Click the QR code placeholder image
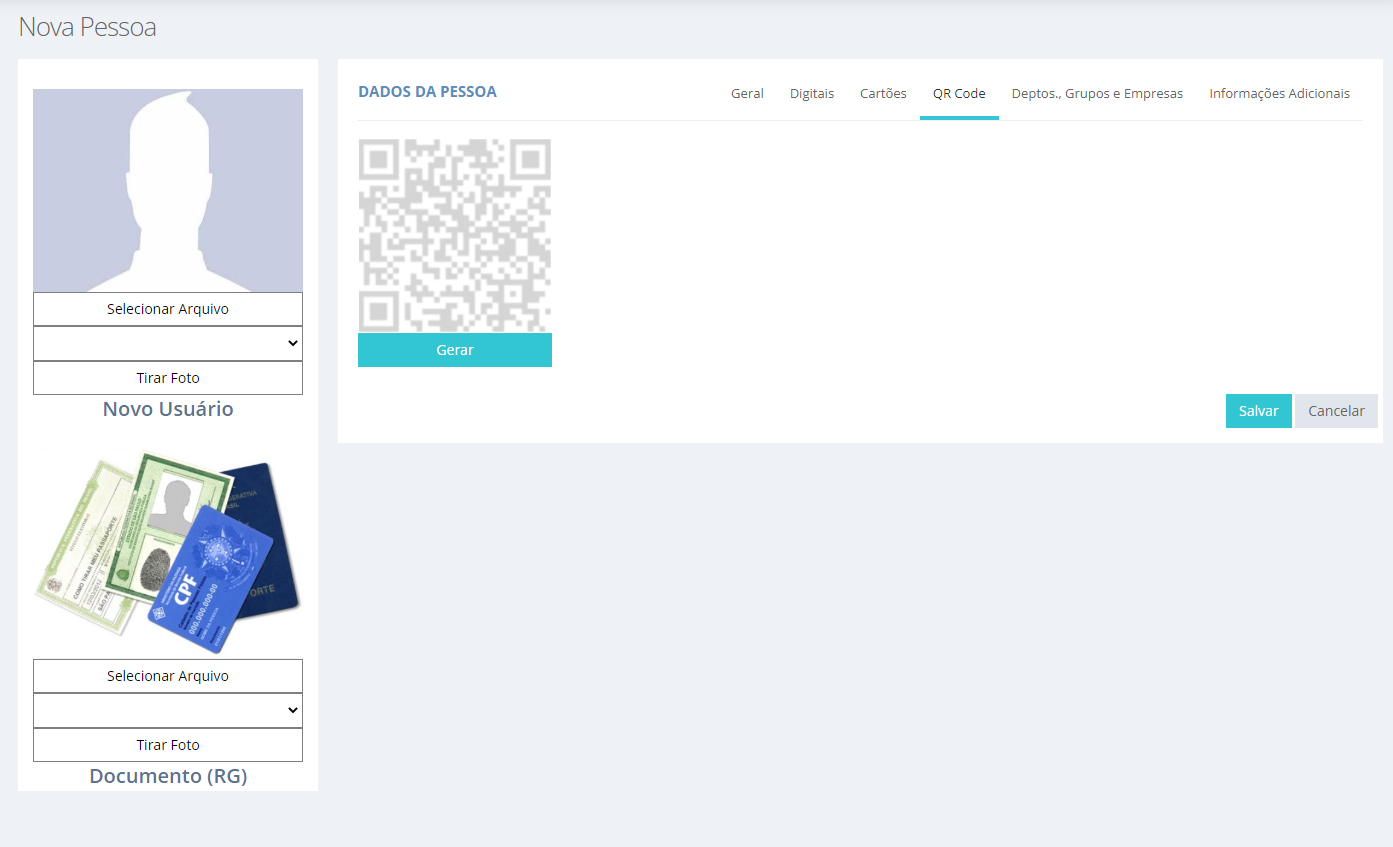This screenshot has height=847, width=1393. (x=455, y=235)
